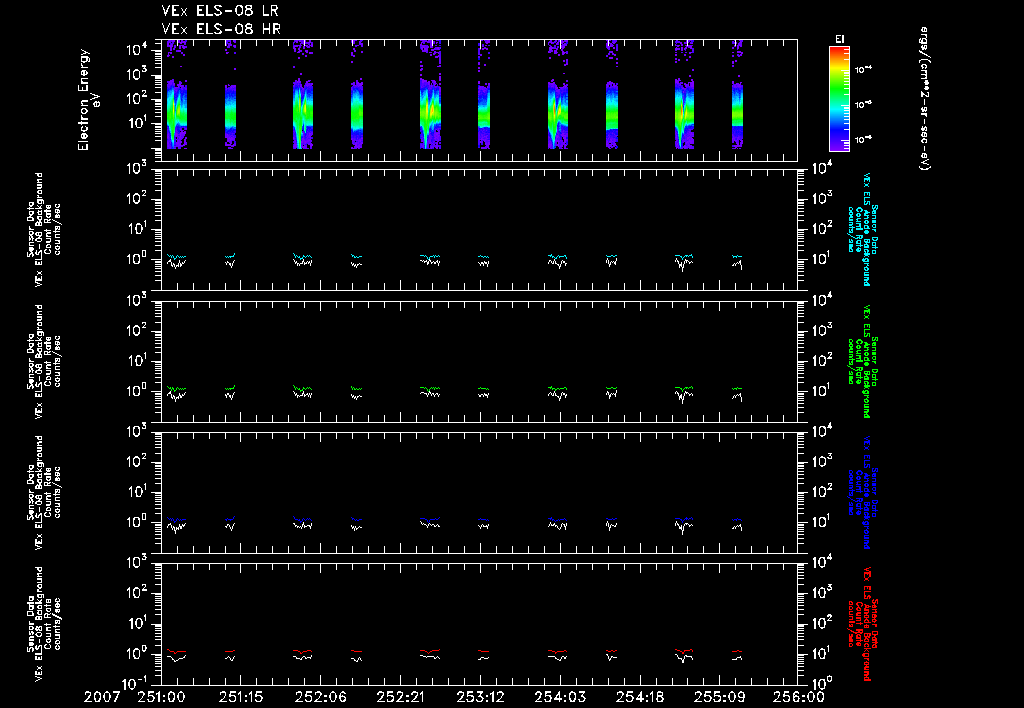Click the "256:00" time axis tick label
This screenshot has width=1024, height=708.
[801, 698]
